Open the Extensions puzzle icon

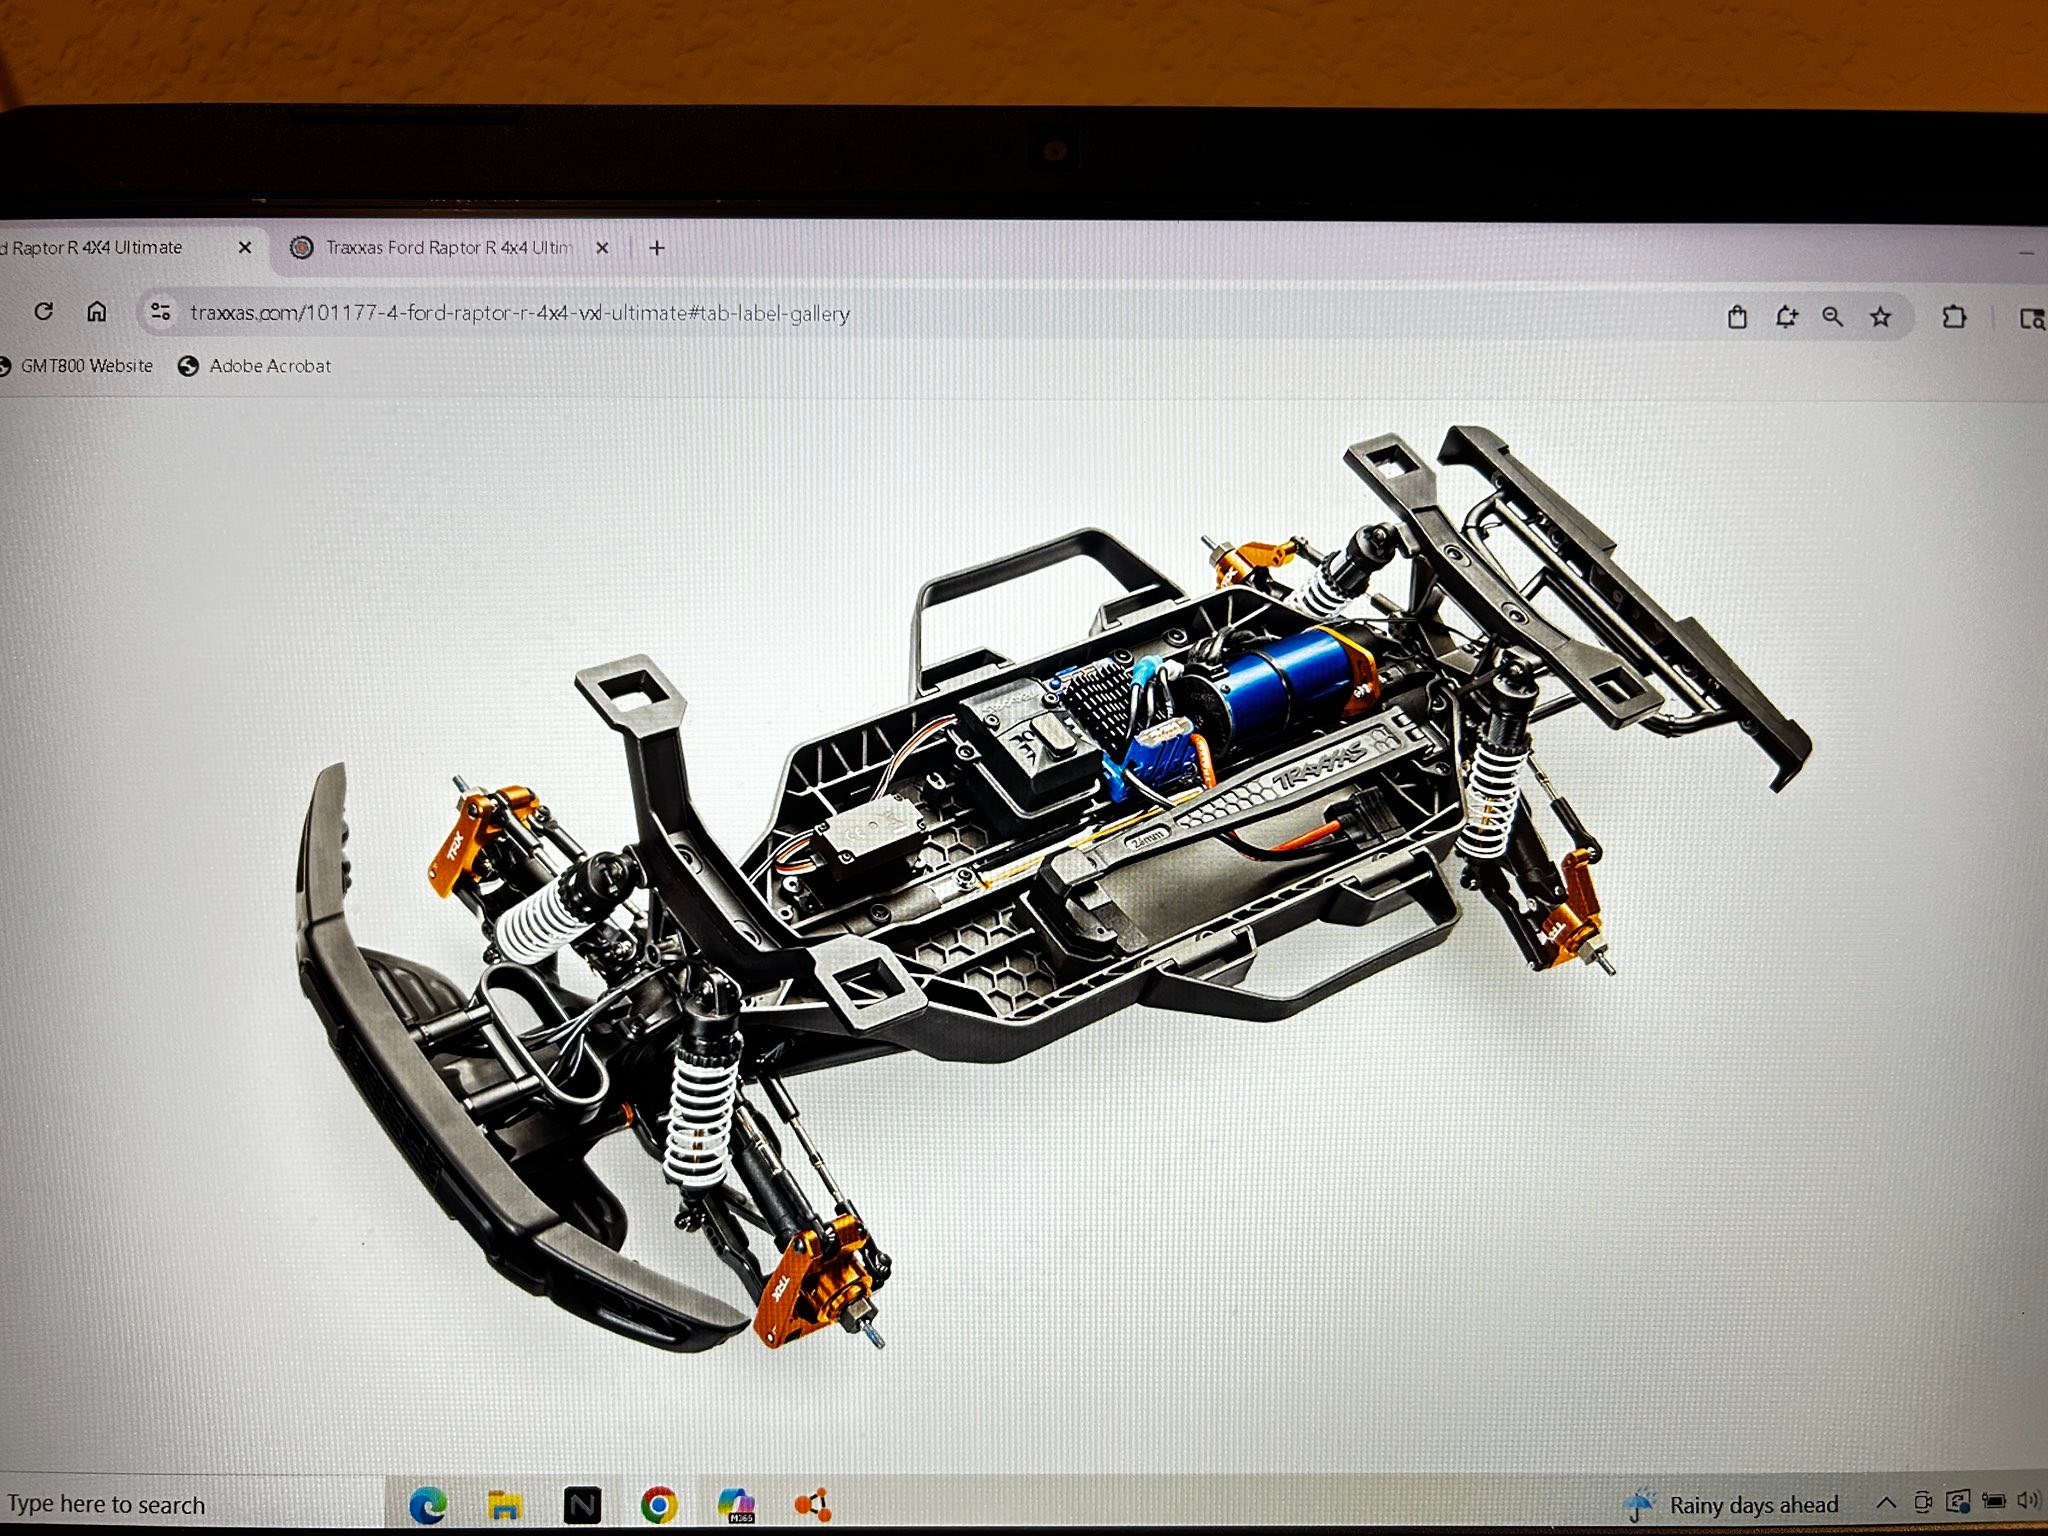pos(1953,317)
